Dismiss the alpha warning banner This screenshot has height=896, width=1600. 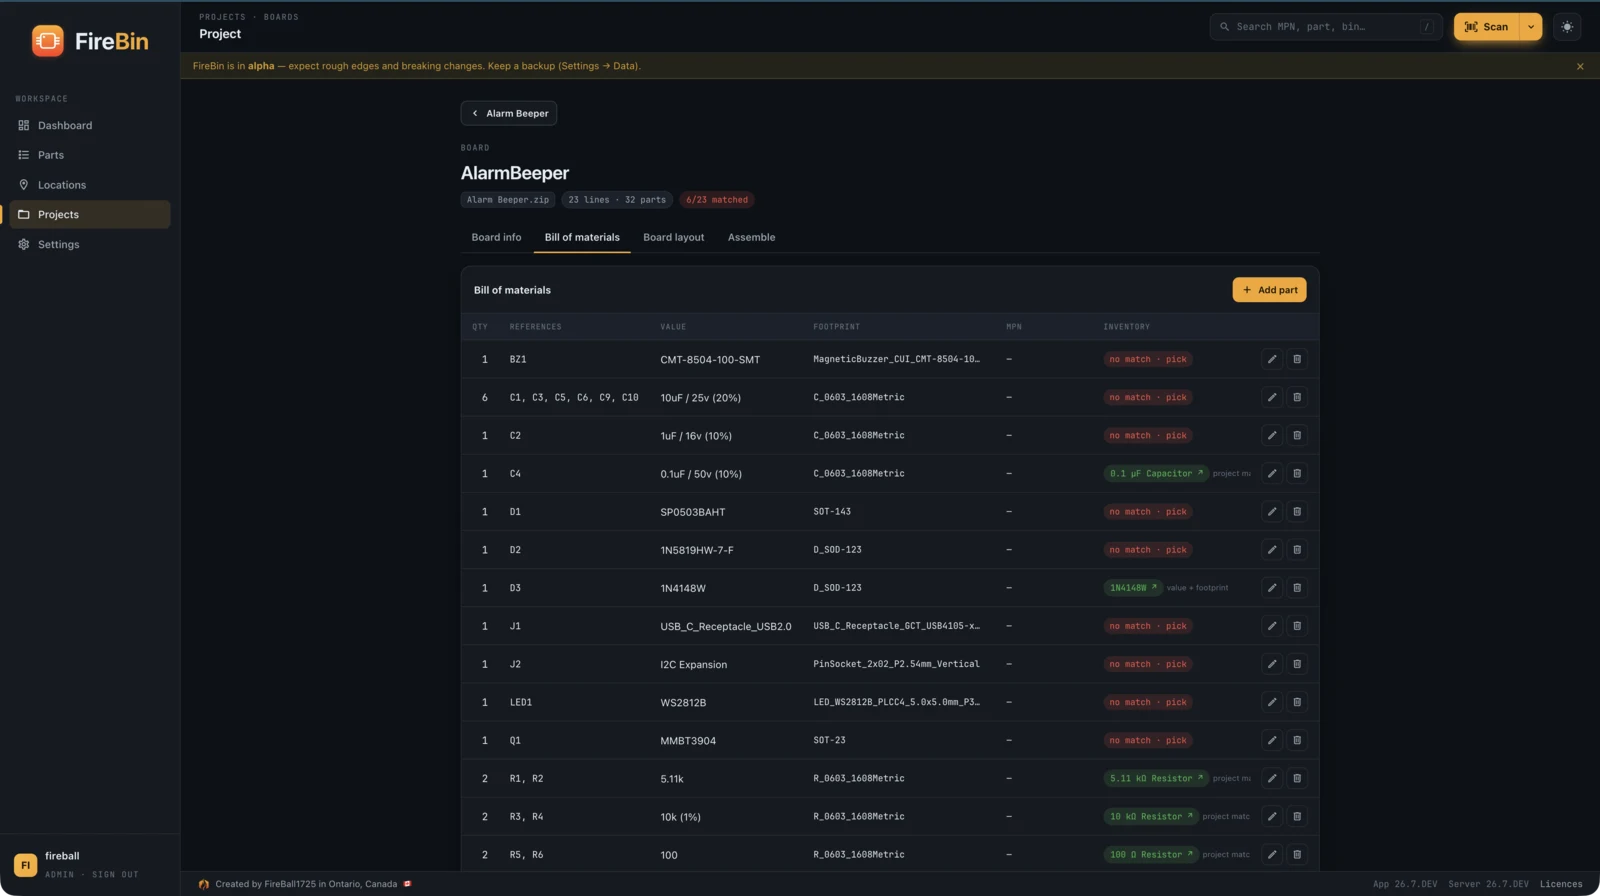pyautogui.click(x=1580, y=66)
